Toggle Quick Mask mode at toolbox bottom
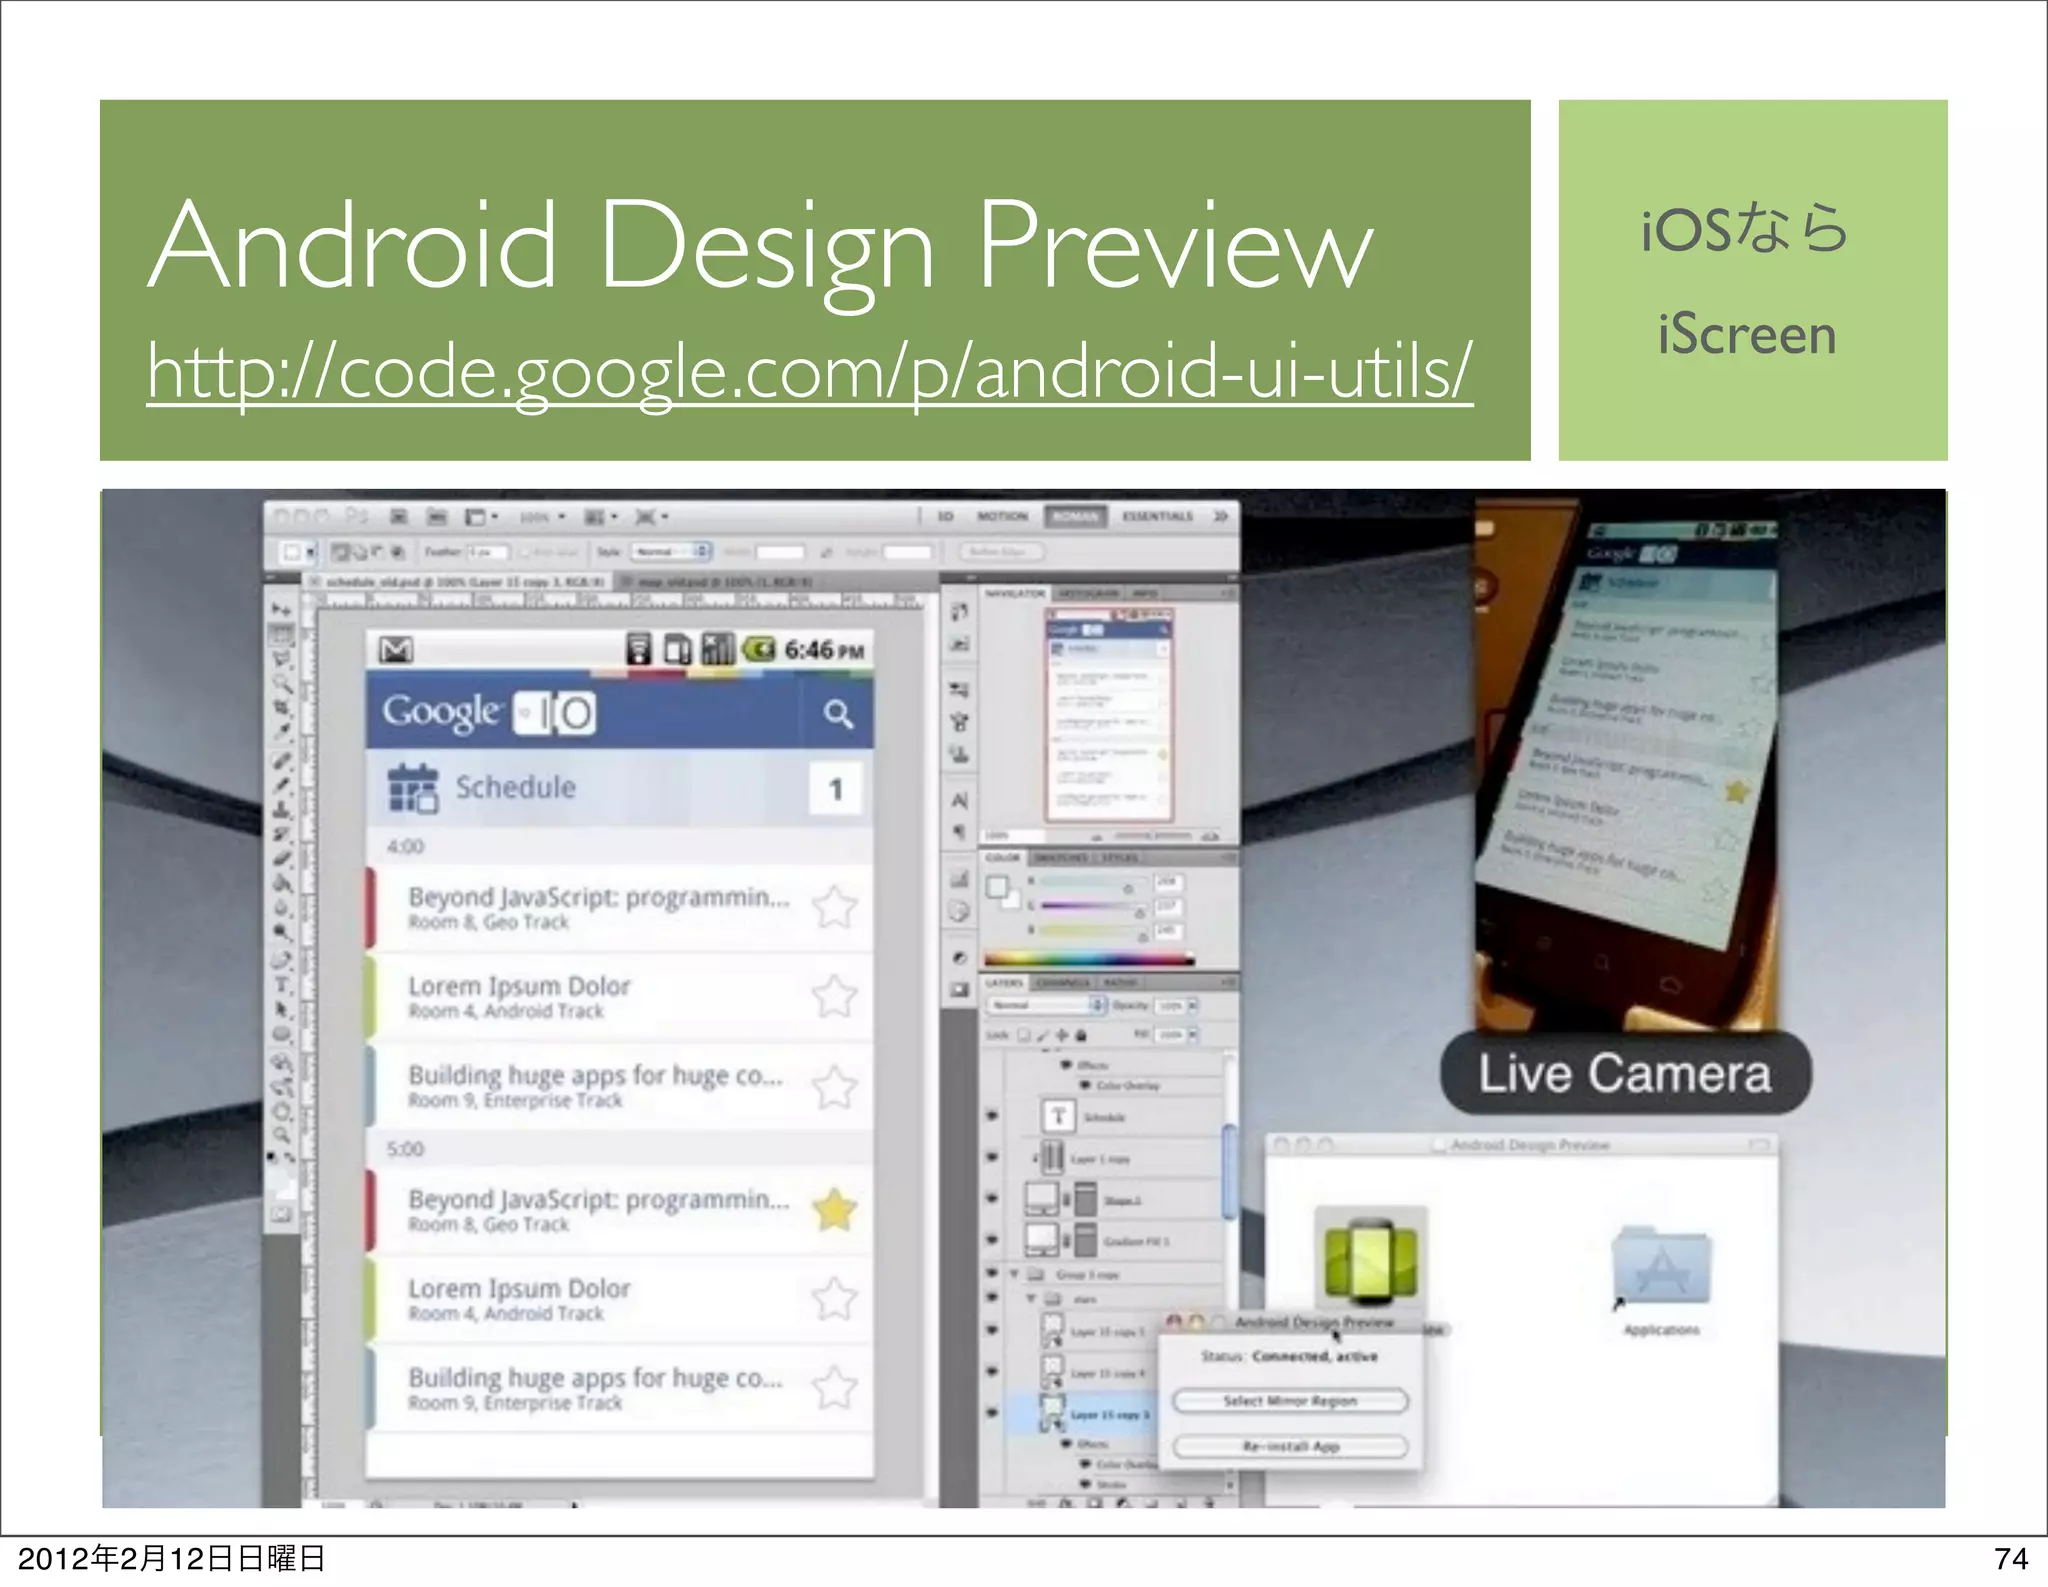Viewport: 2048px width, 1587px height. point(281,1214)
